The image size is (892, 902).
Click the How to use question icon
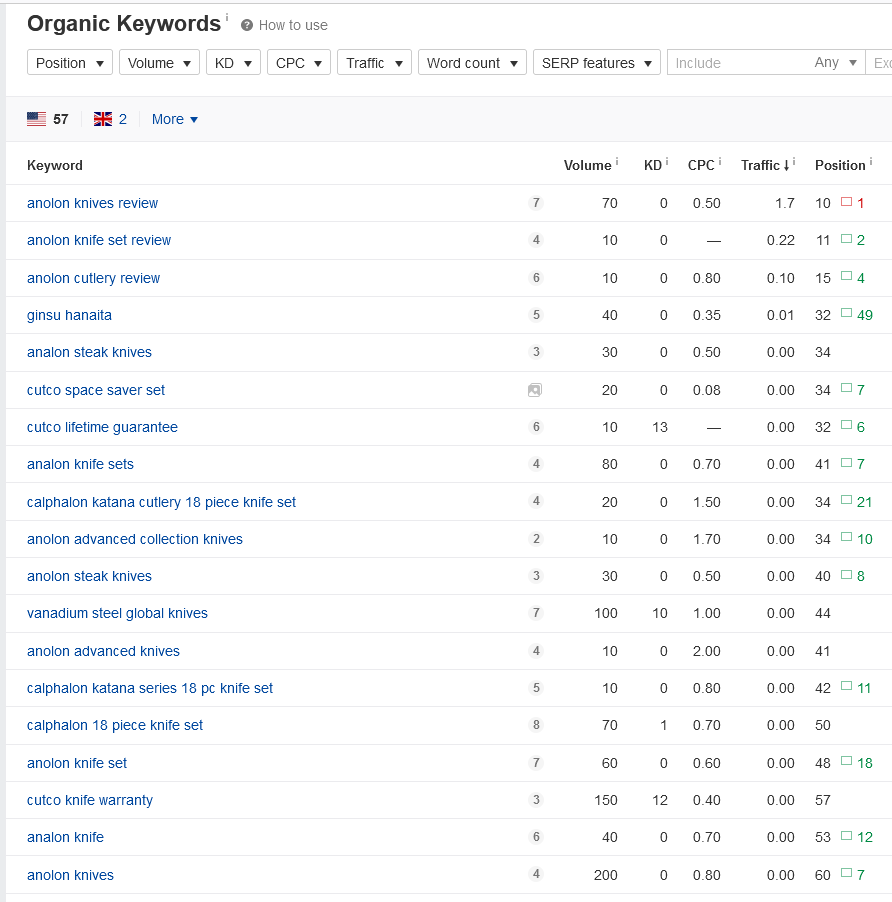pos(247,25)
